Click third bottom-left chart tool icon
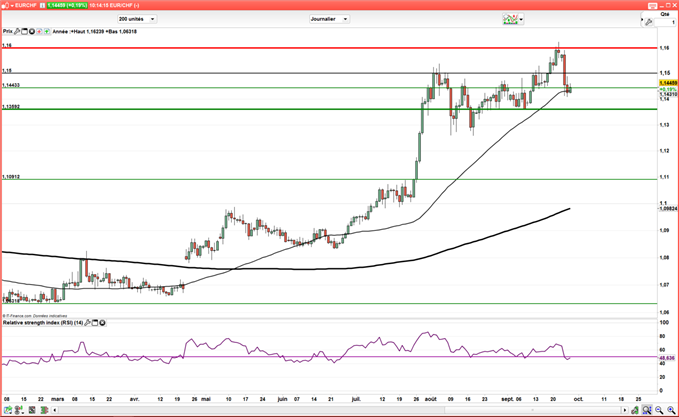 tap(32, 410)
